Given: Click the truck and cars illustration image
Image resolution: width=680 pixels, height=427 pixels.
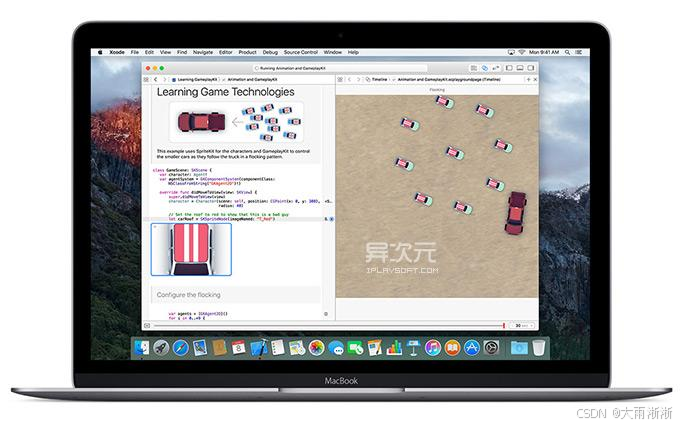Looking at the screenshot, I should (236, 122).
